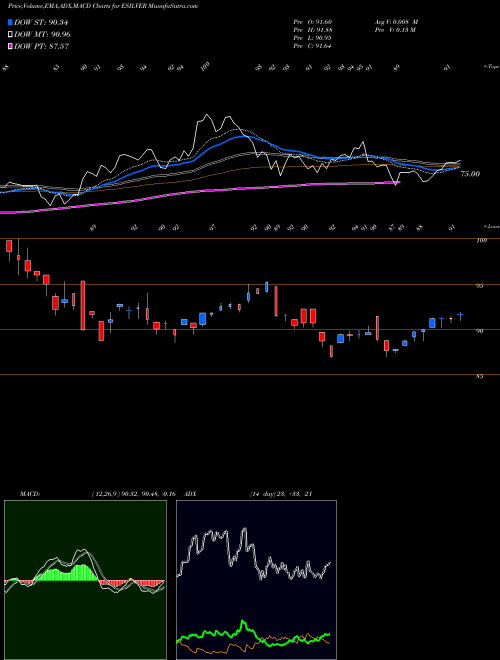Screen dimensions: 500x660
Task: Click the 'Pre C: 91.64' close value
Action: 312,46
